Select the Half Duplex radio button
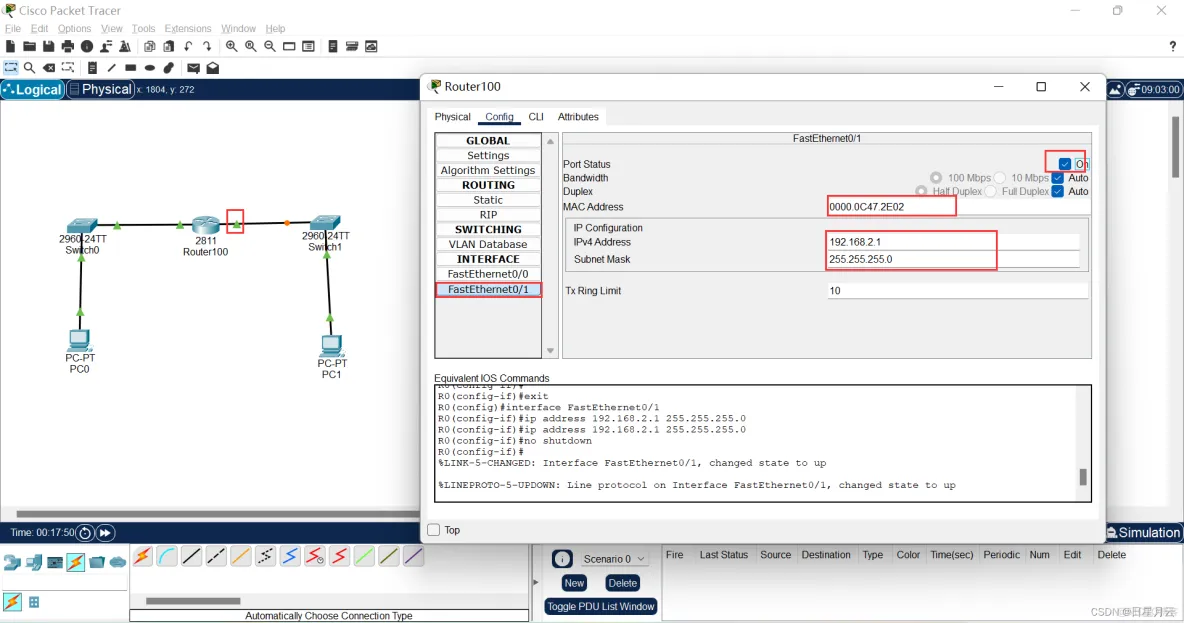The image size is (1184, 623). (921, 192)
